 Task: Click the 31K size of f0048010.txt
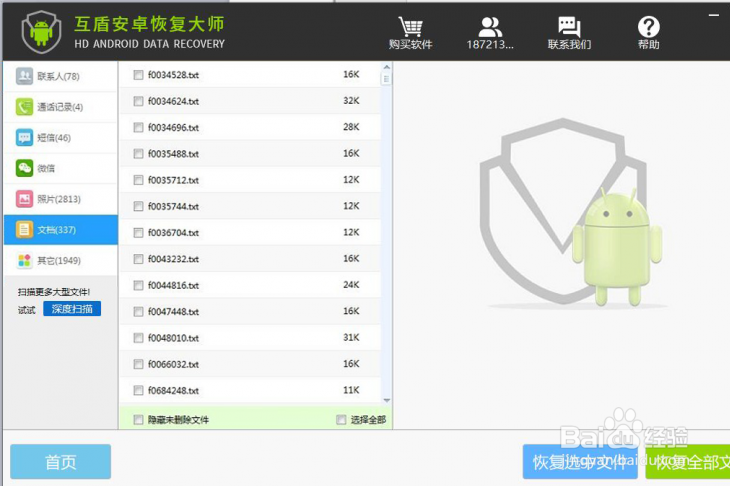tap(351, 337)
